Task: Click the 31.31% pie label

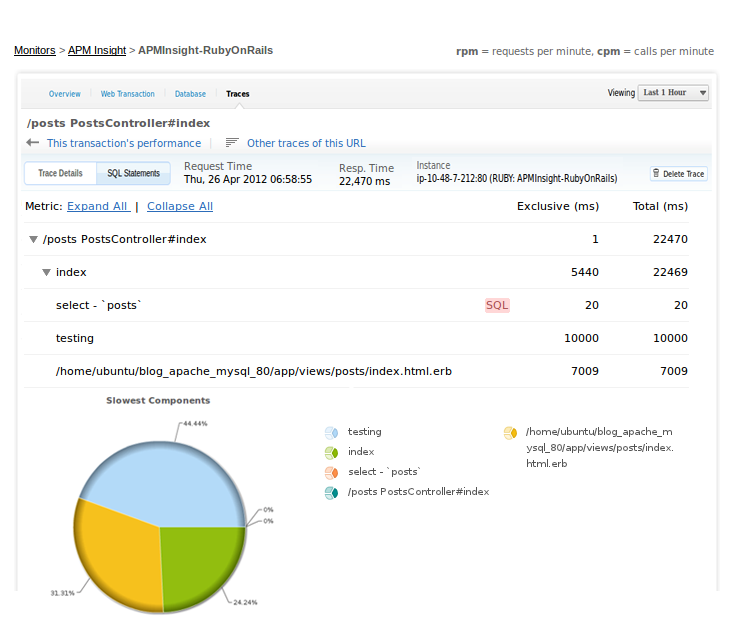Action: 62,593
